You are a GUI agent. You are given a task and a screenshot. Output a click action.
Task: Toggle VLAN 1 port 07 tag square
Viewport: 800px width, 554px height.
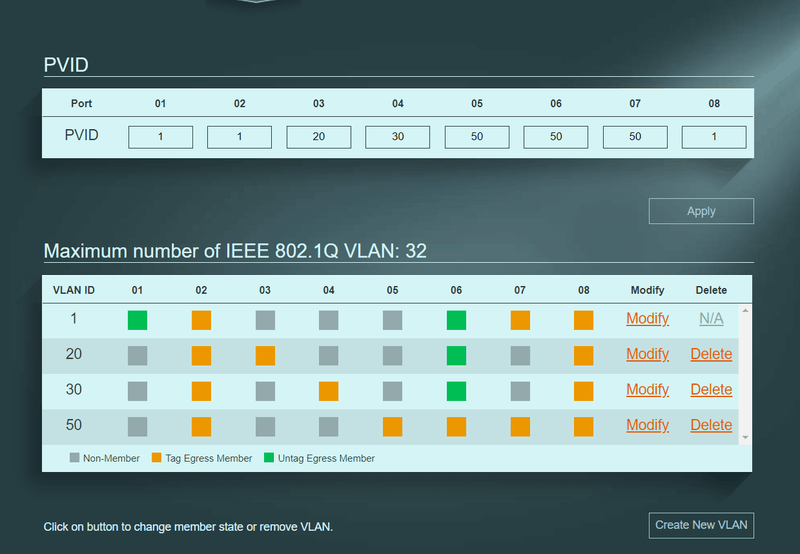[x=520, y=320]
